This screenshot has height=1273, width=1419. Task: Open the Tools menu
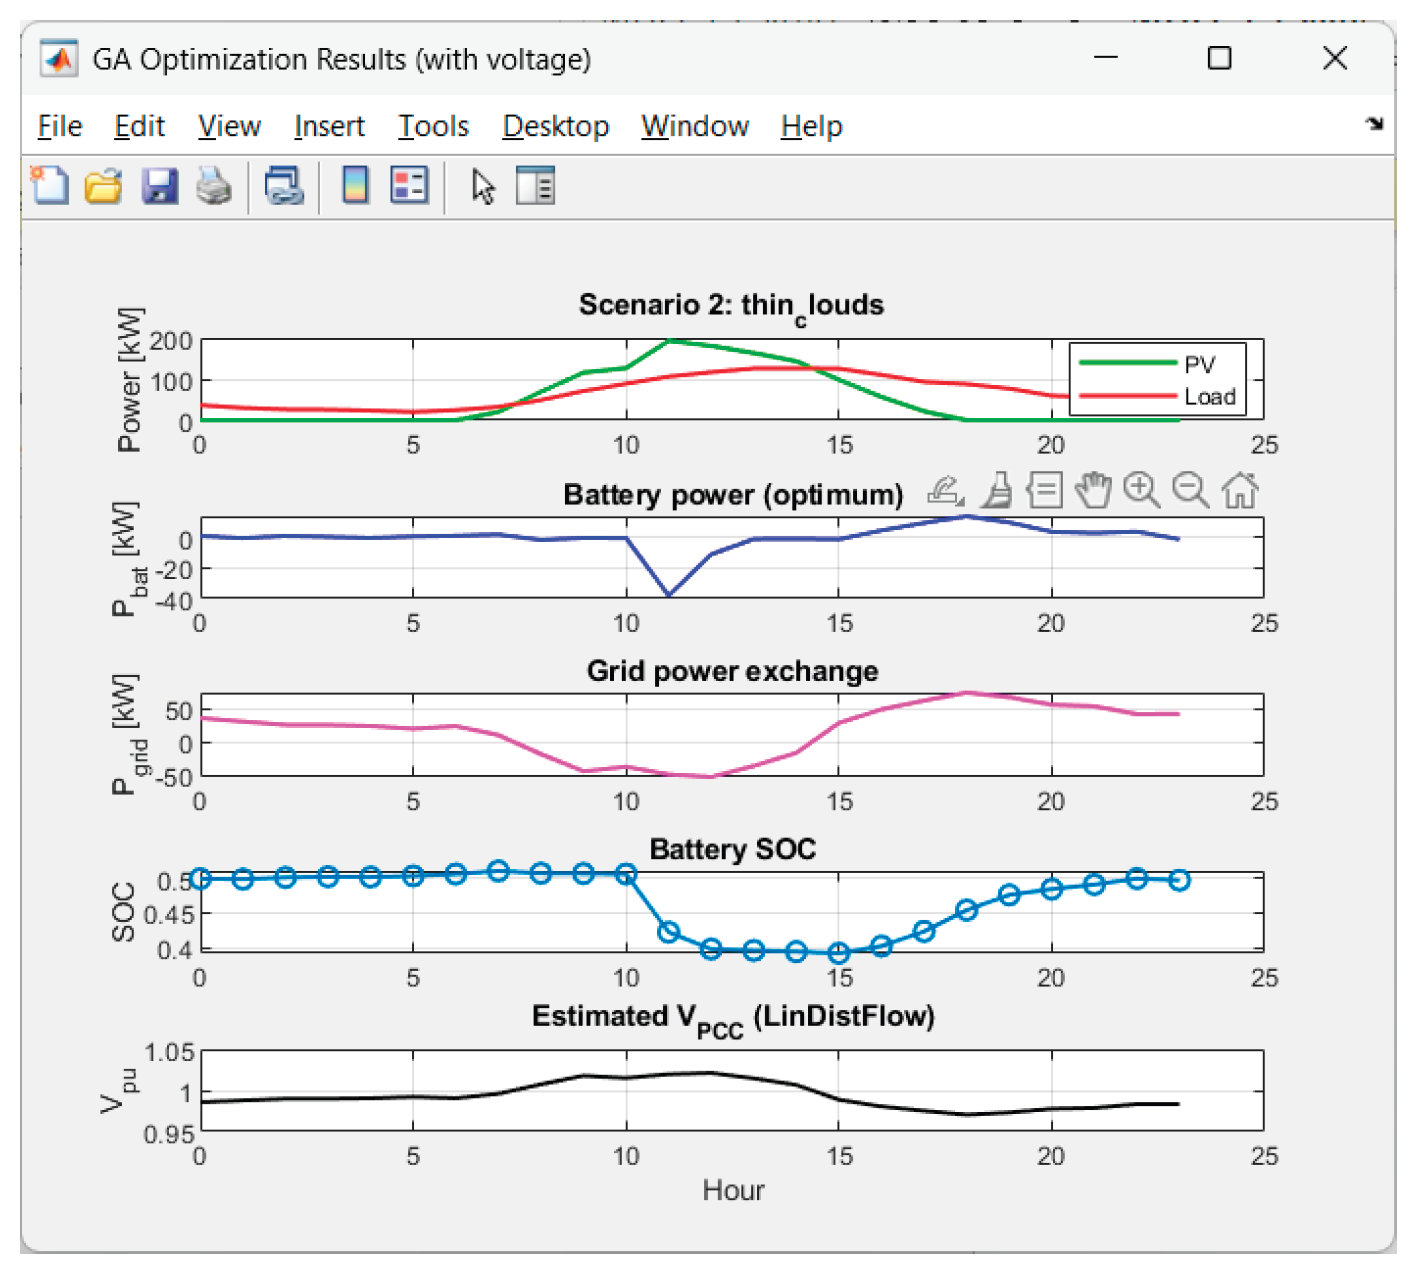[433, 127]
